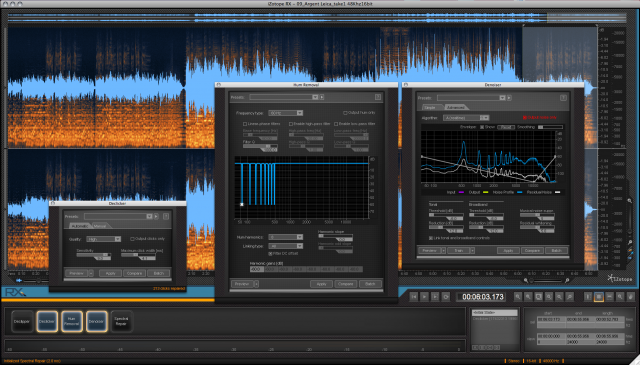Check Enable high-pass filter
This screenshot has width=640, height=365.
[291, 124]
